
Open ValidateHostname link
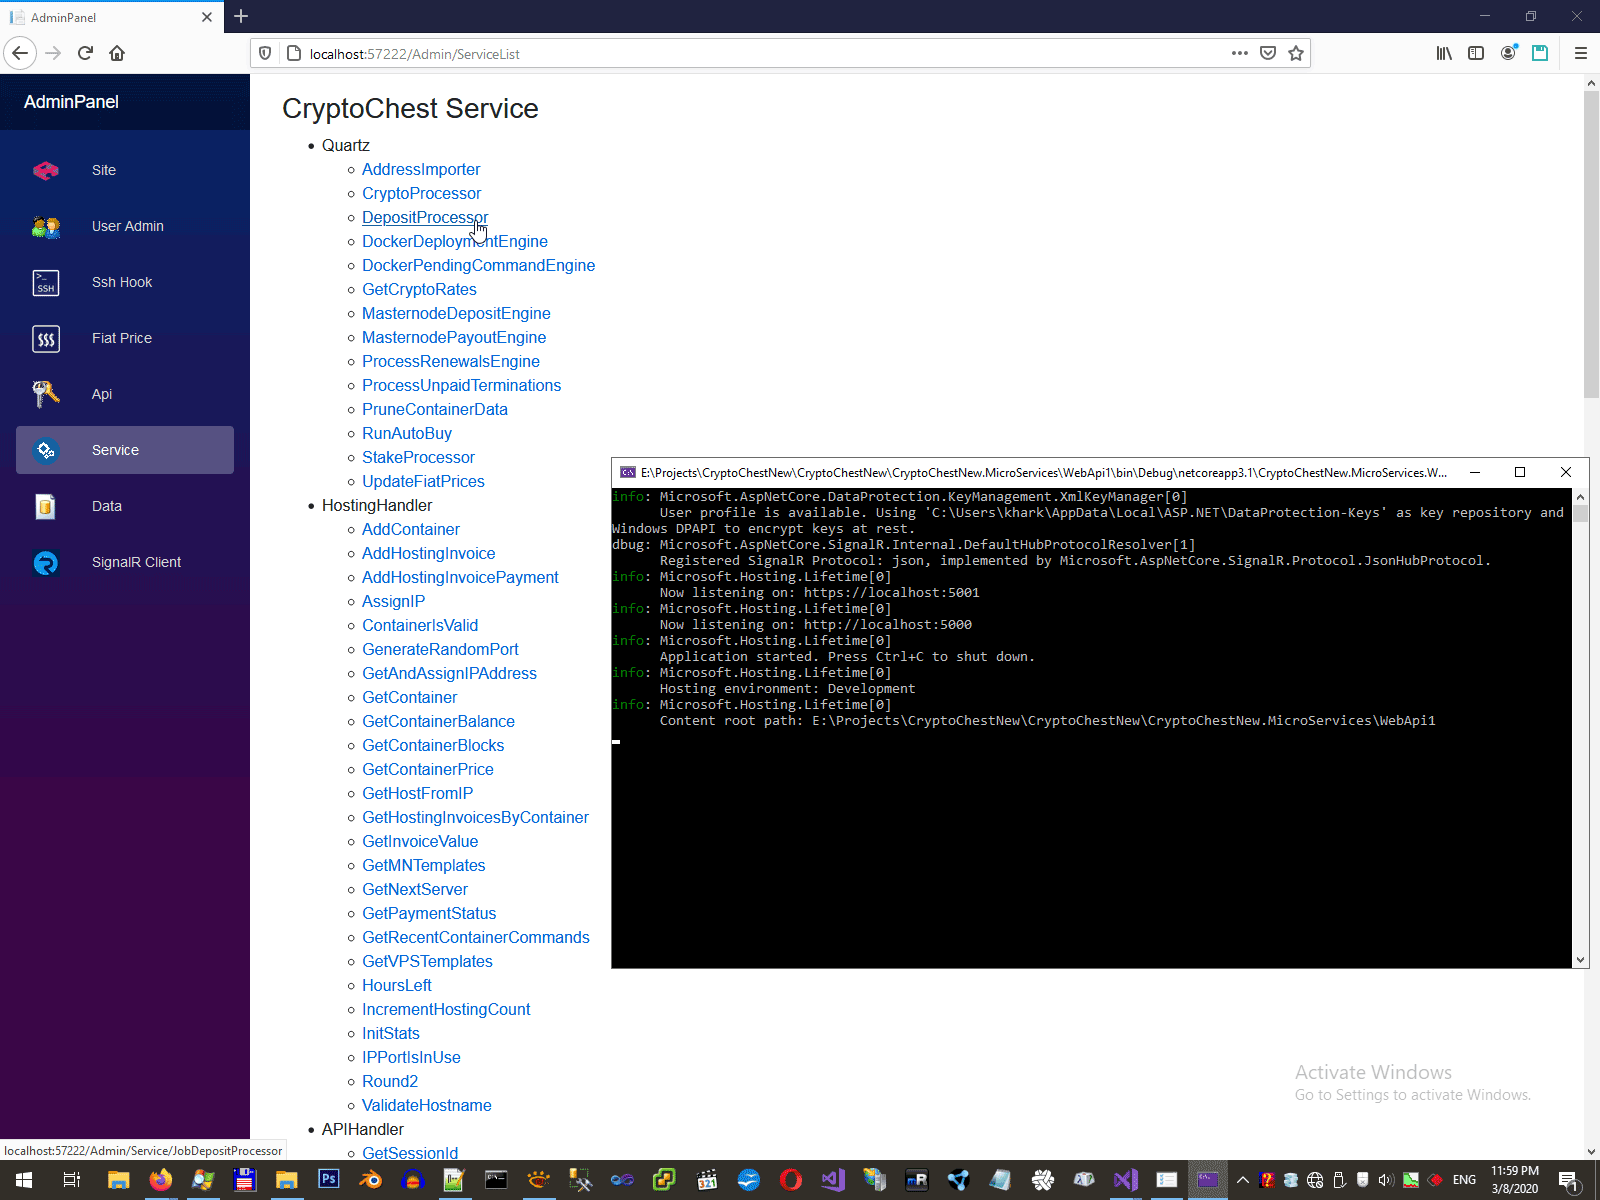[427, 1105]
